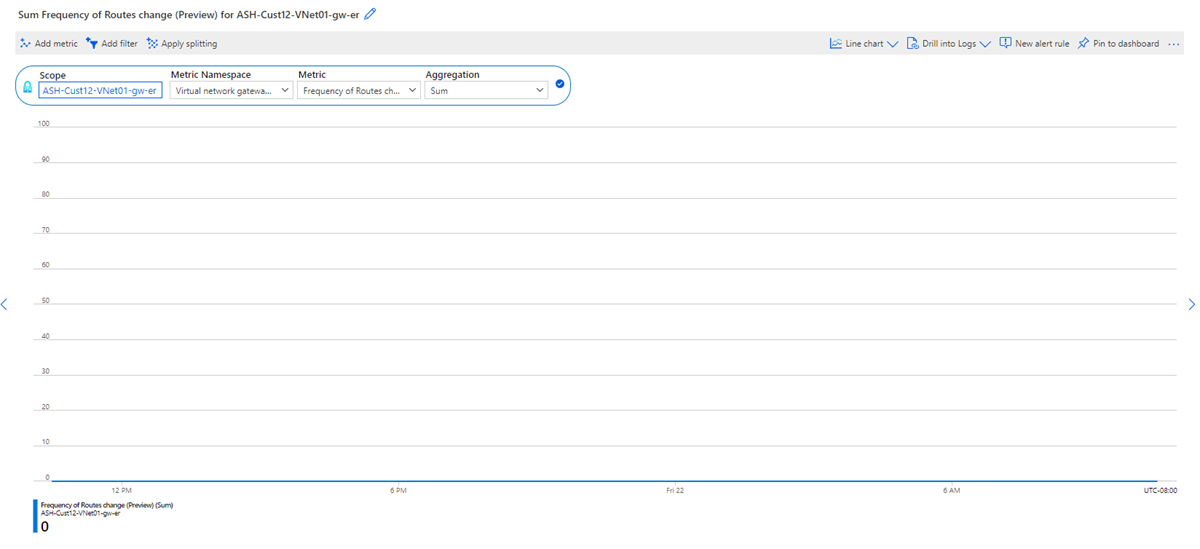Open the Aggregation dropdown set to Sum
This screenshot has height=549, width=1200.
[x=486, y=90]
